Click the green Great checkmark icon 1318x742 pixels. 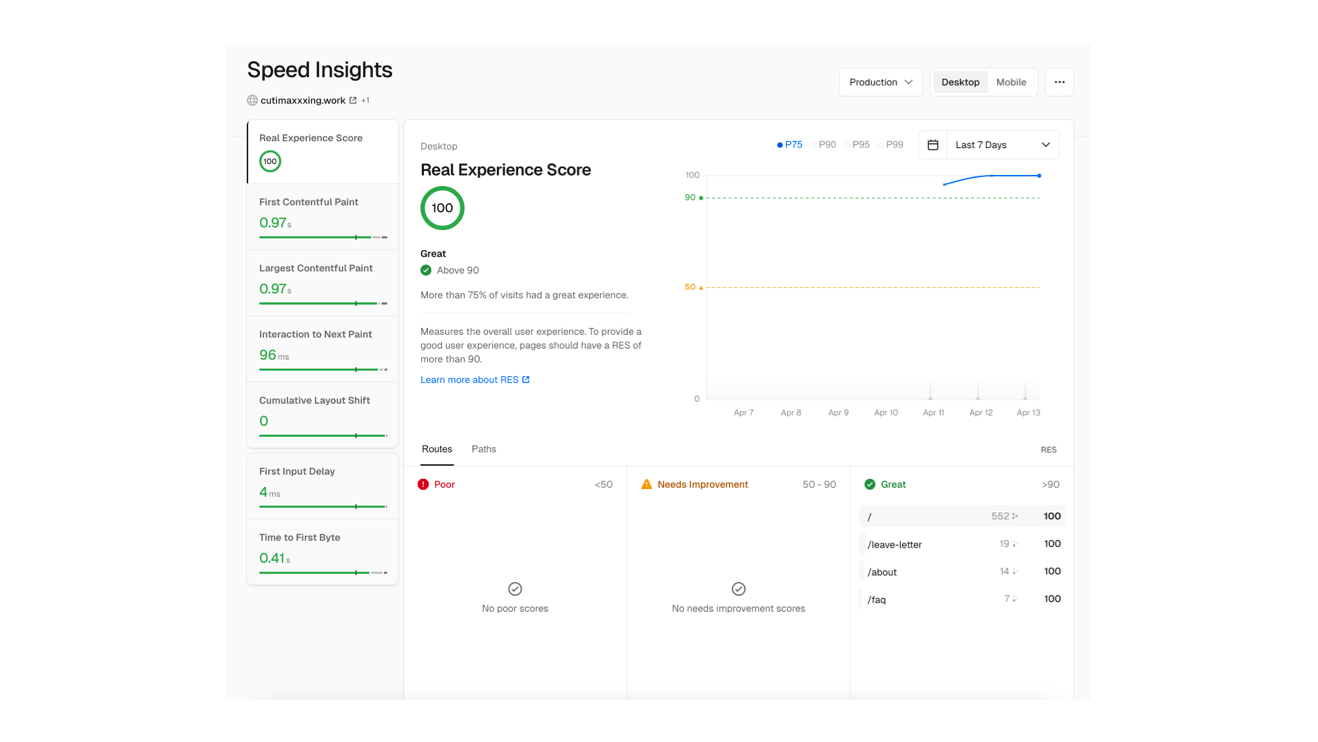[870, 484]
